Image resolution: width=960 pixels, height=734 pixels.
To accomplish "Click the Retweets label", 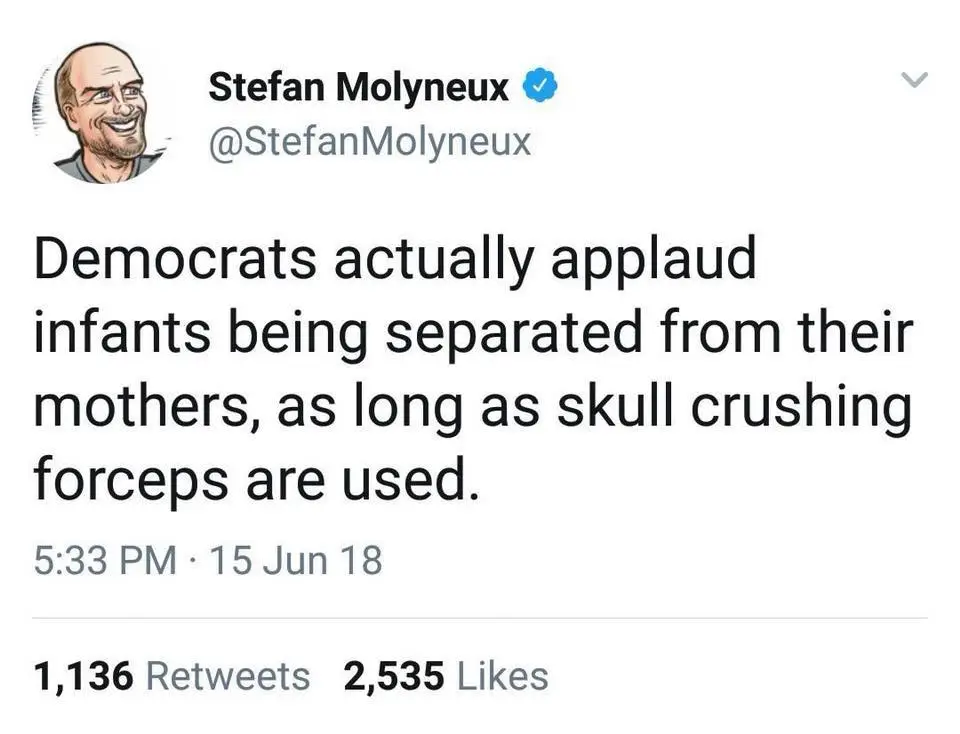I will (228, 676).
